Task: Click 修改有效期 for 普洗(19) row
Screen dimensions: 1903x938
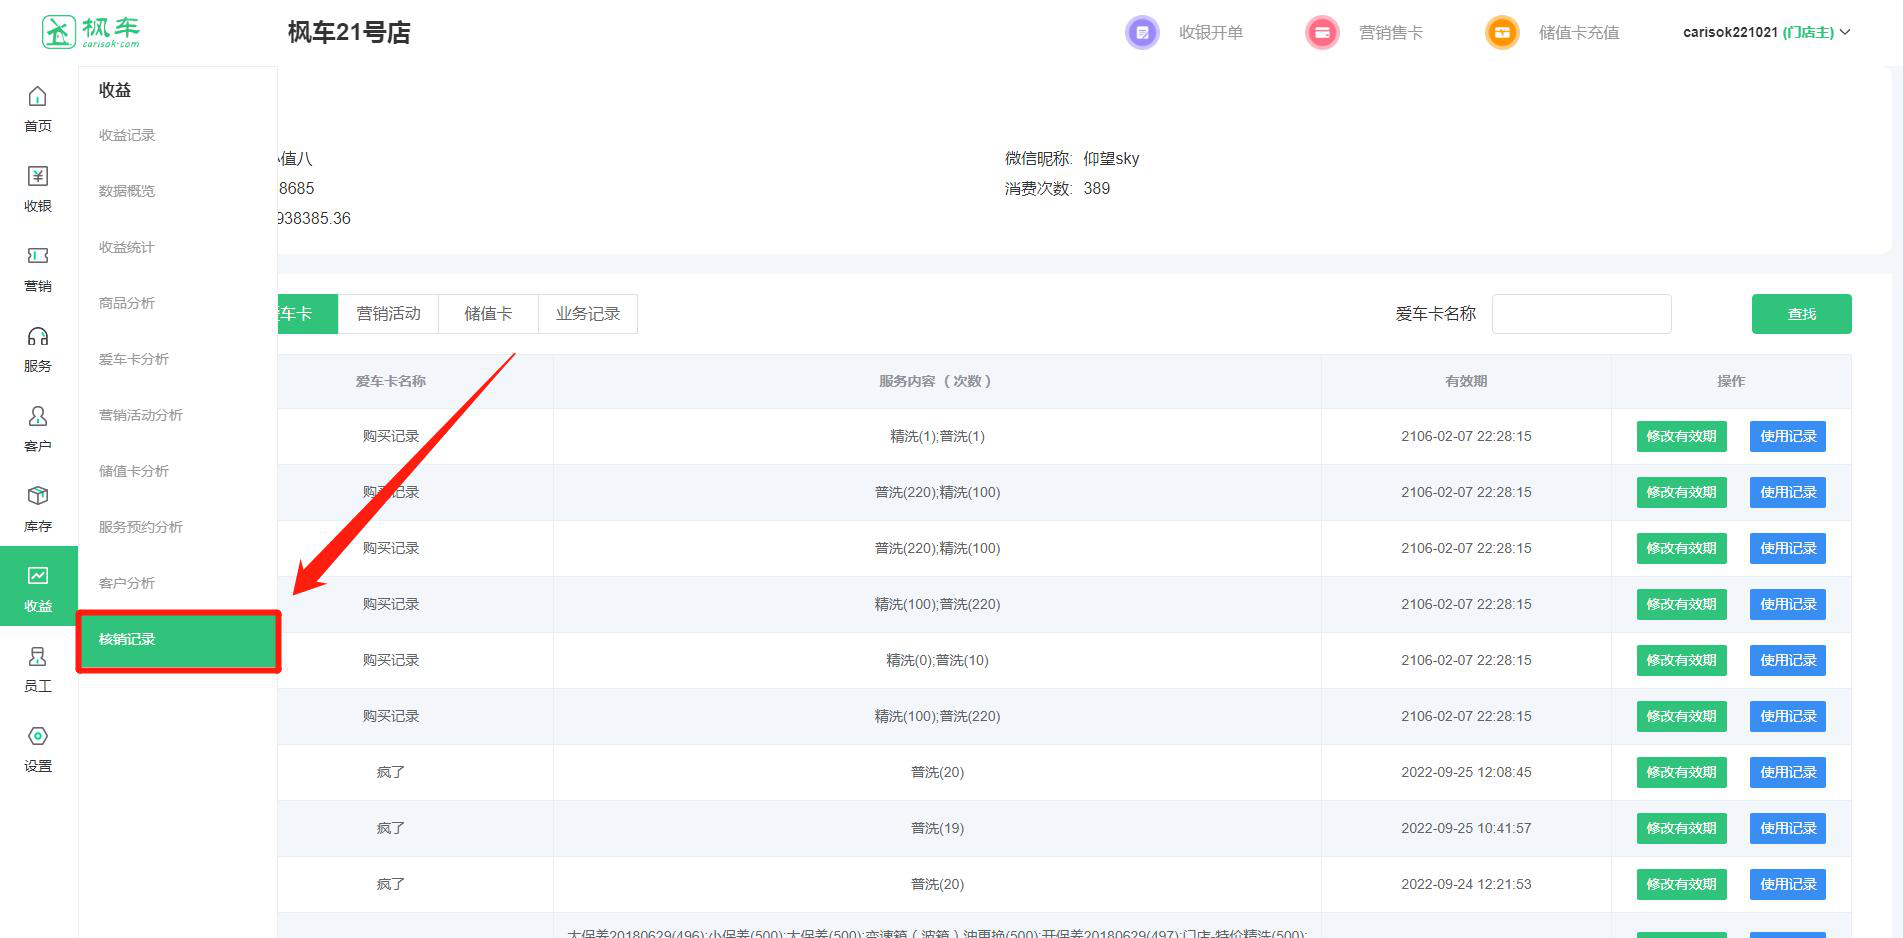Action: (x=1681, y=828)
